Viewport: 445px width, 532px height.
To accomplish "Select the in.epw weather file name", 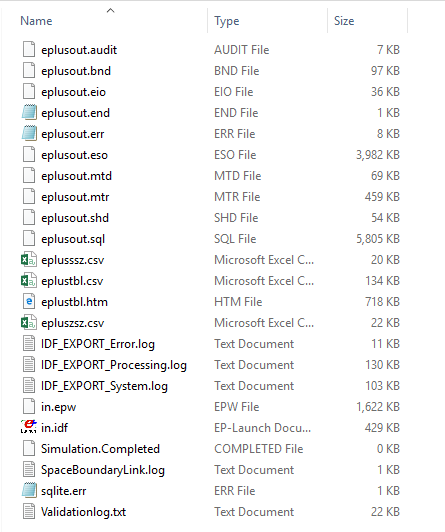I will [58, 407].
